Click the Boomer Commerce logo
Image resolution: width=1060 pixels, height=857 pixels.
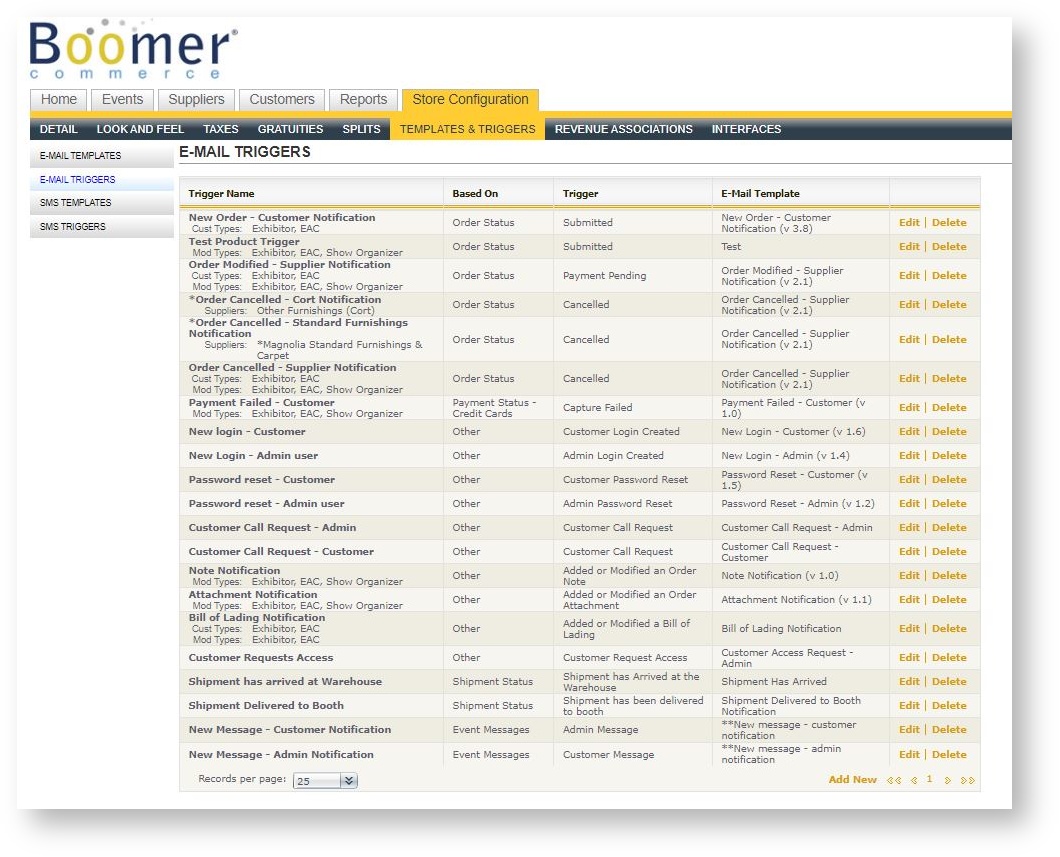point(133,49)
